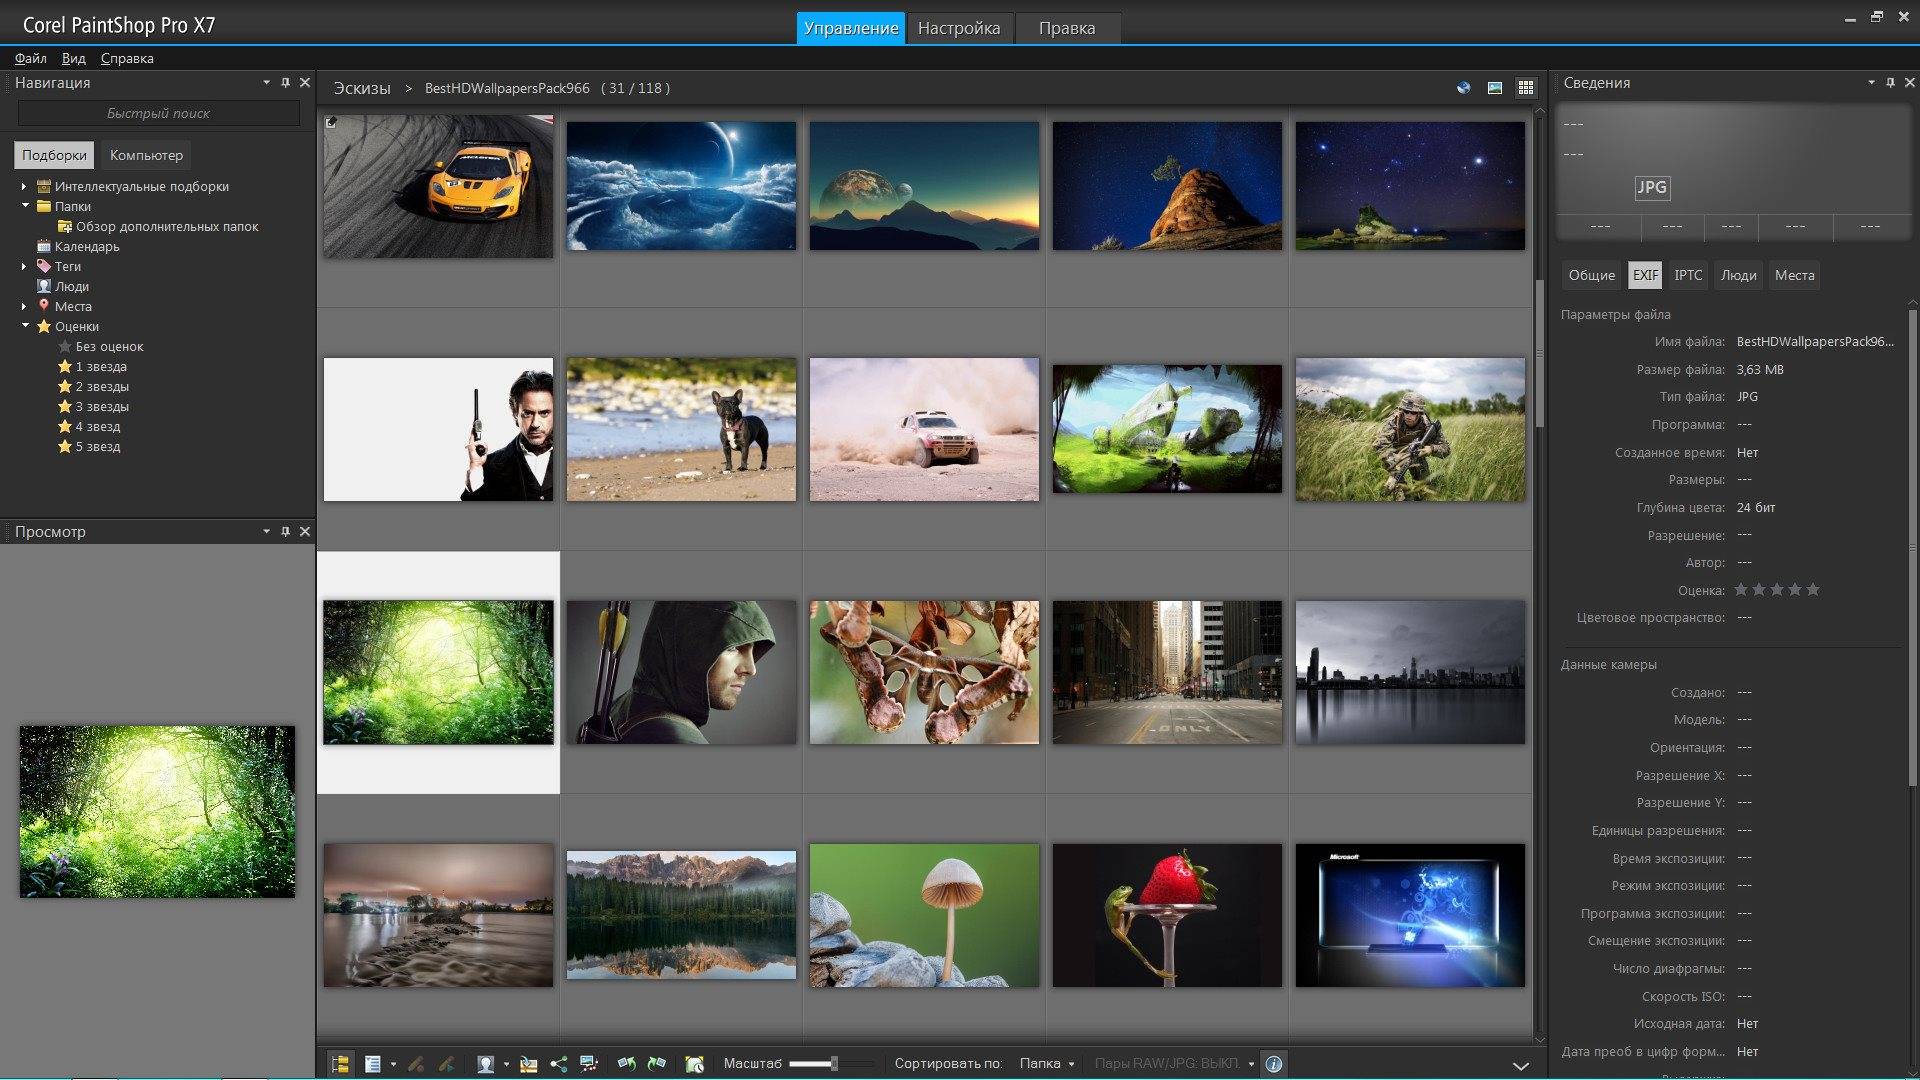The width and height of the screenshot is (1920, 1080).
Task: Click the share icon in bottom toolbar
Action: 559,1064
